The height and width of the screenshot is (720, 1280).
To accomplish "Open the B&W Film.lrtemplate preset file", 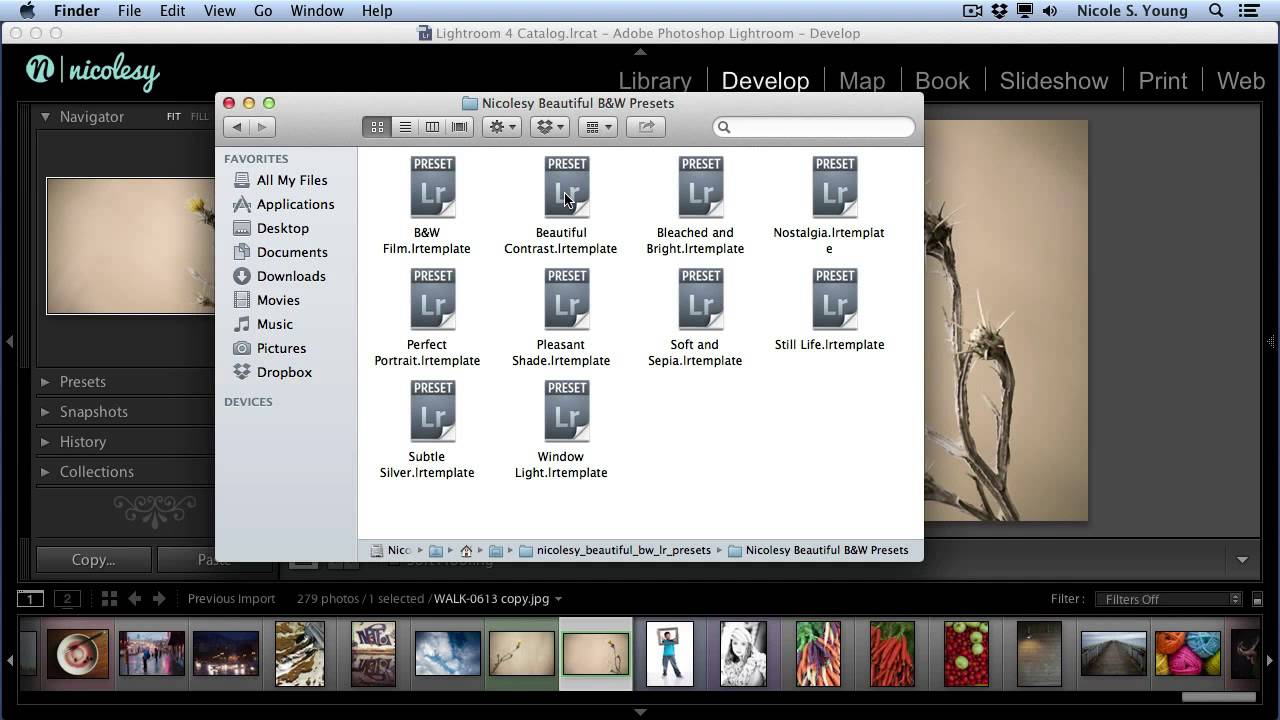I will (432, 187).
